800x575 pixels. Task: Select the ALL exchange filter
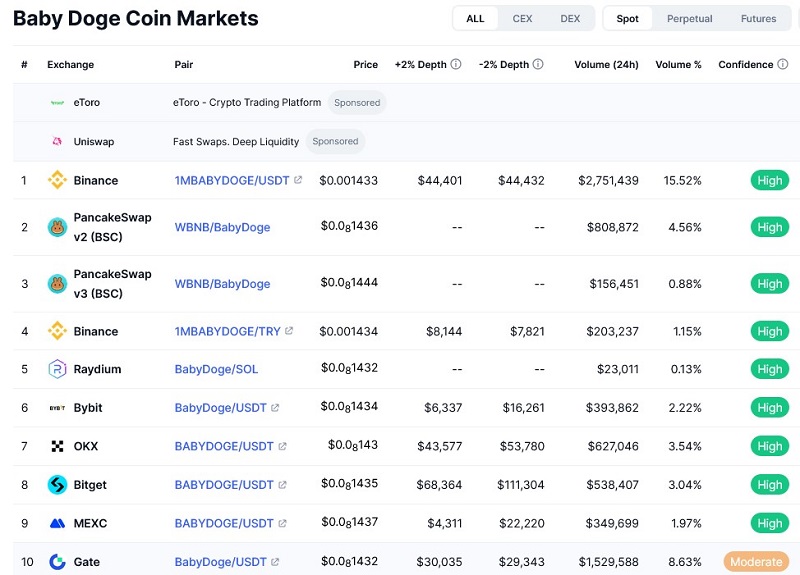tap(475, 18)
